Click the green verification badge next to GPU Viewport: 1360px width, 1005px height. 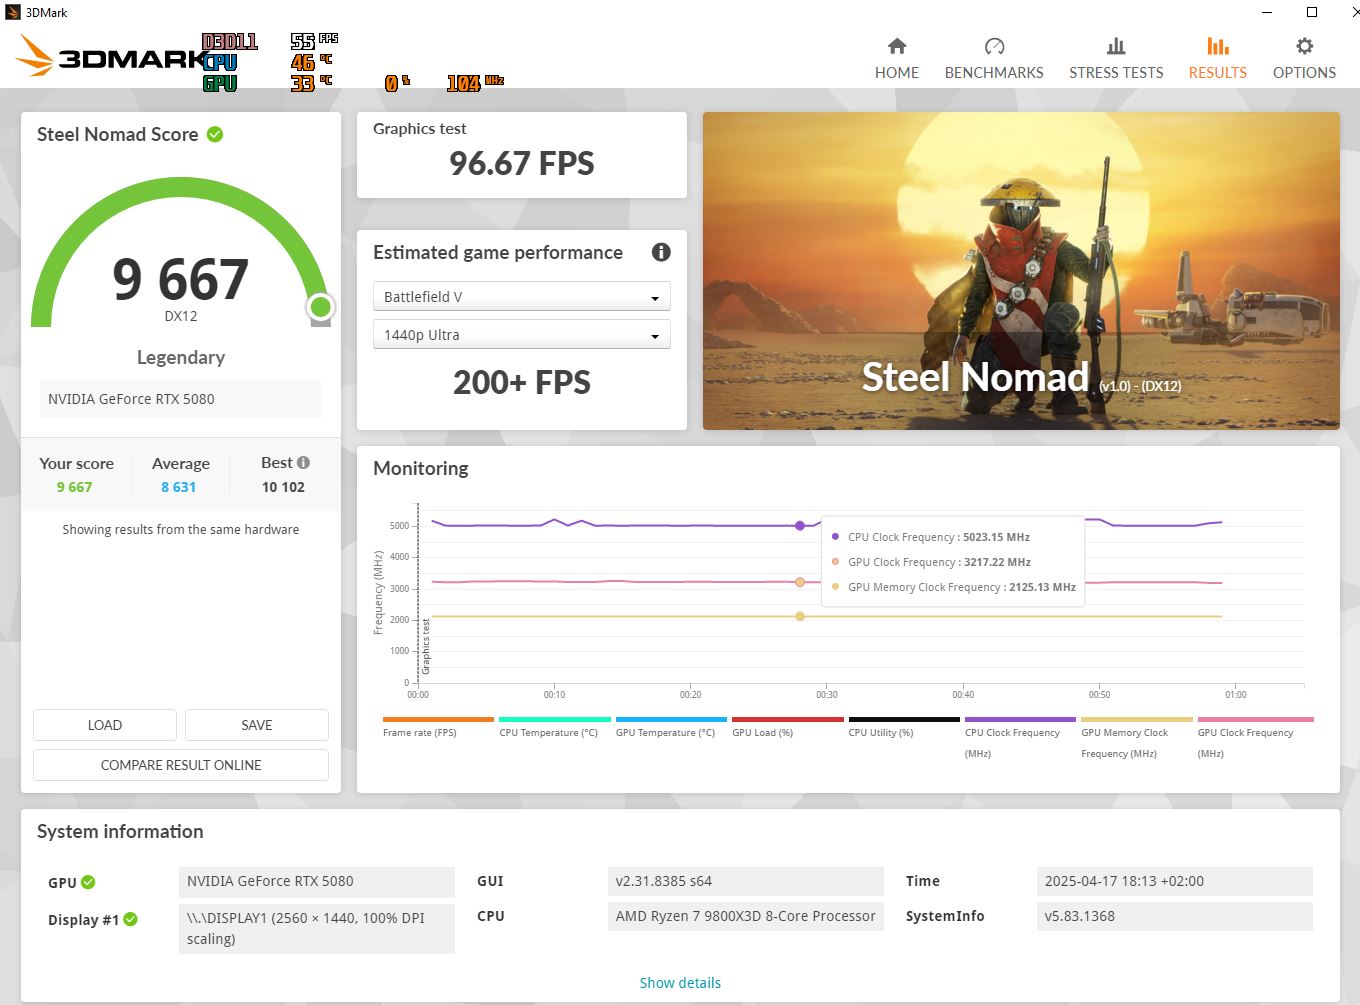(89, 882)
